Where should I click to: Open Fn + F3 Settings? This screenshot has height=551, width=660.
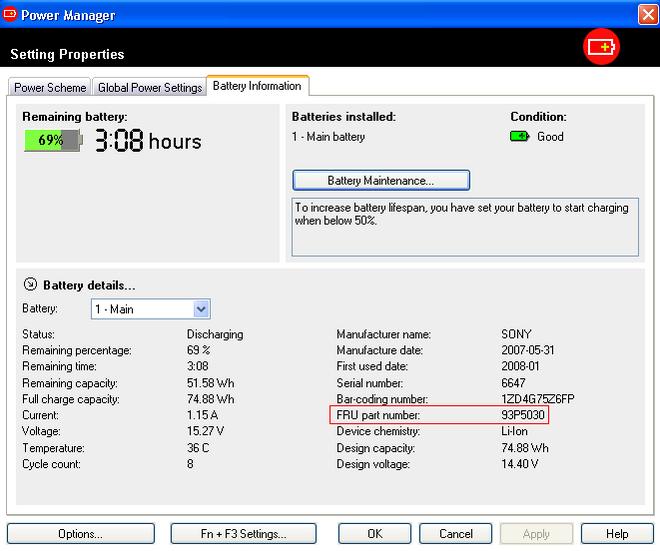(243, 534)
